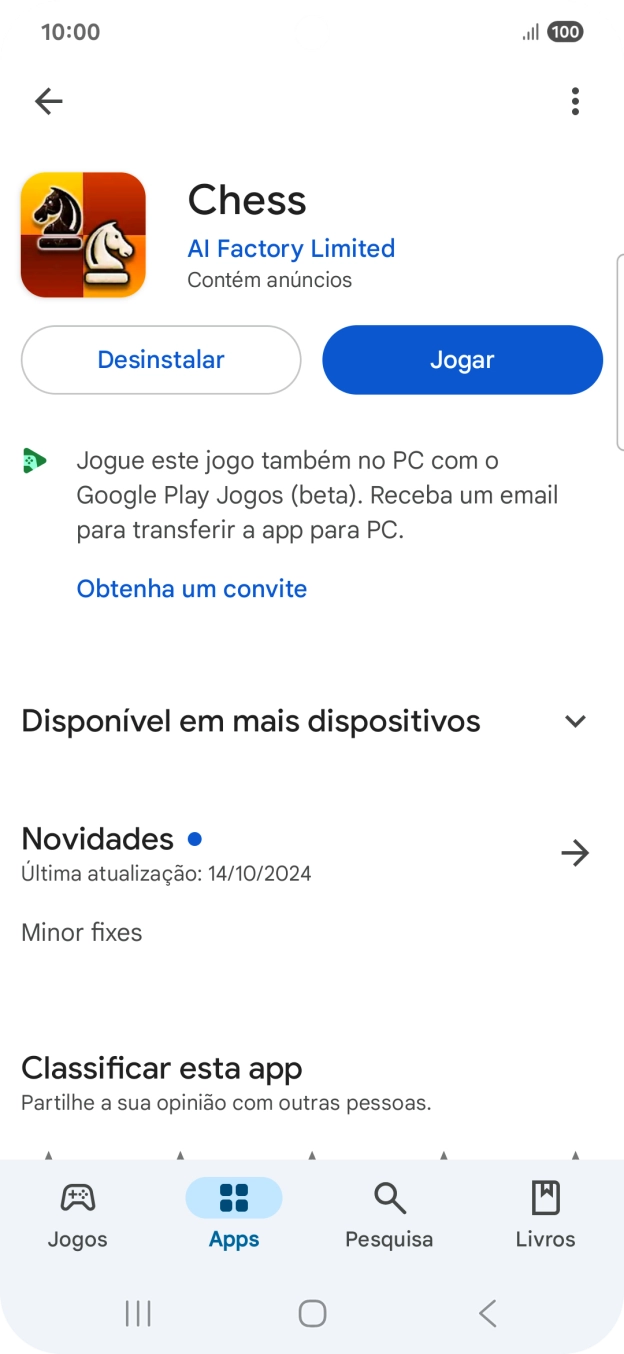Image resolution: width=624 pixels, height=1354 pixels.
Task: Tap the 'Obtenha um convite' link
Action: coord(191,588)
